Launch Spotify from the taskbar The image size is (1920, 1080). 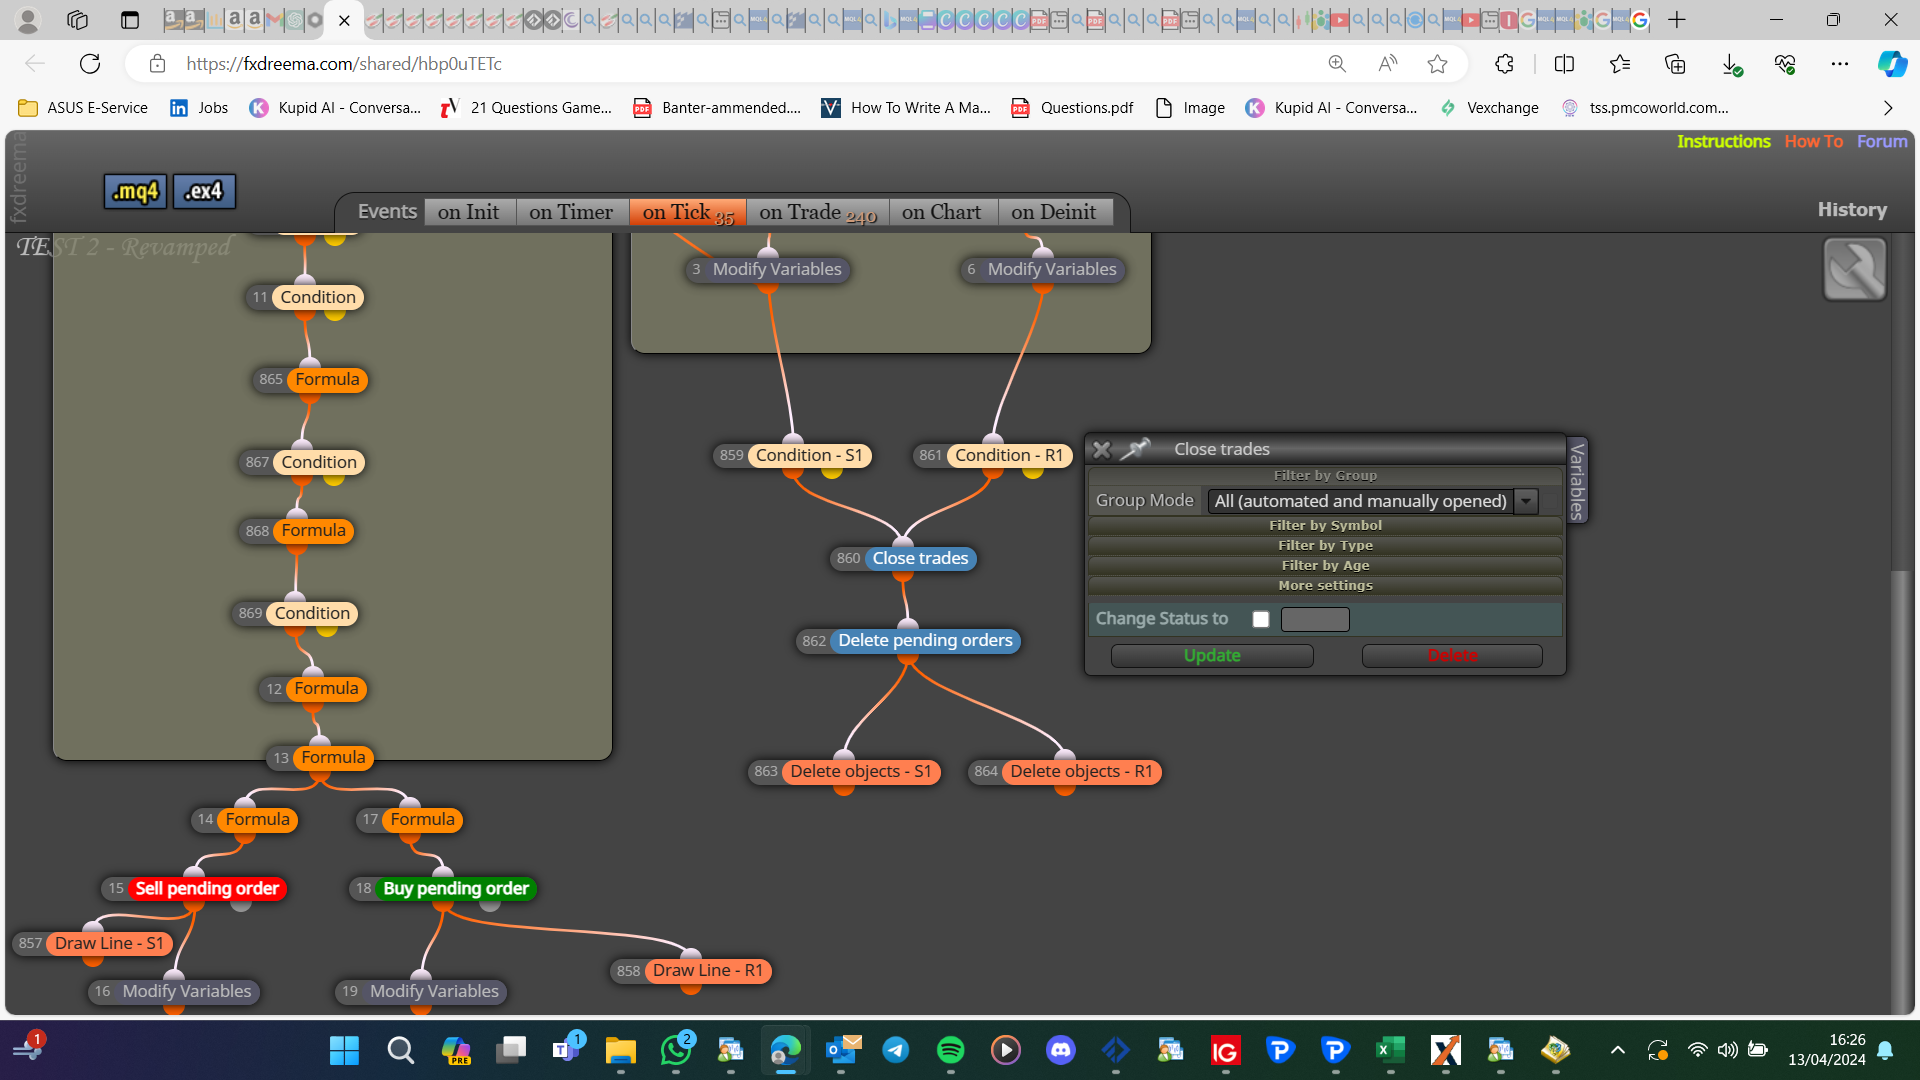tap(950, 1050)
